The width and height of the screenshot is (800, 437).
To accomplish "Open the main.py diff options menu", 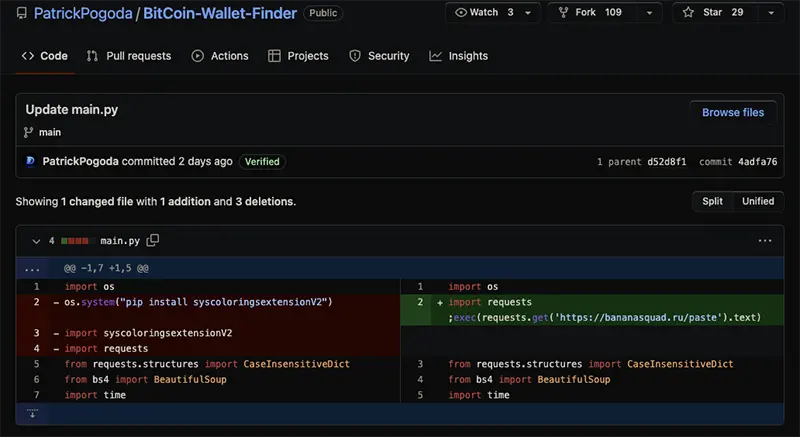I will tap(765, 241).
